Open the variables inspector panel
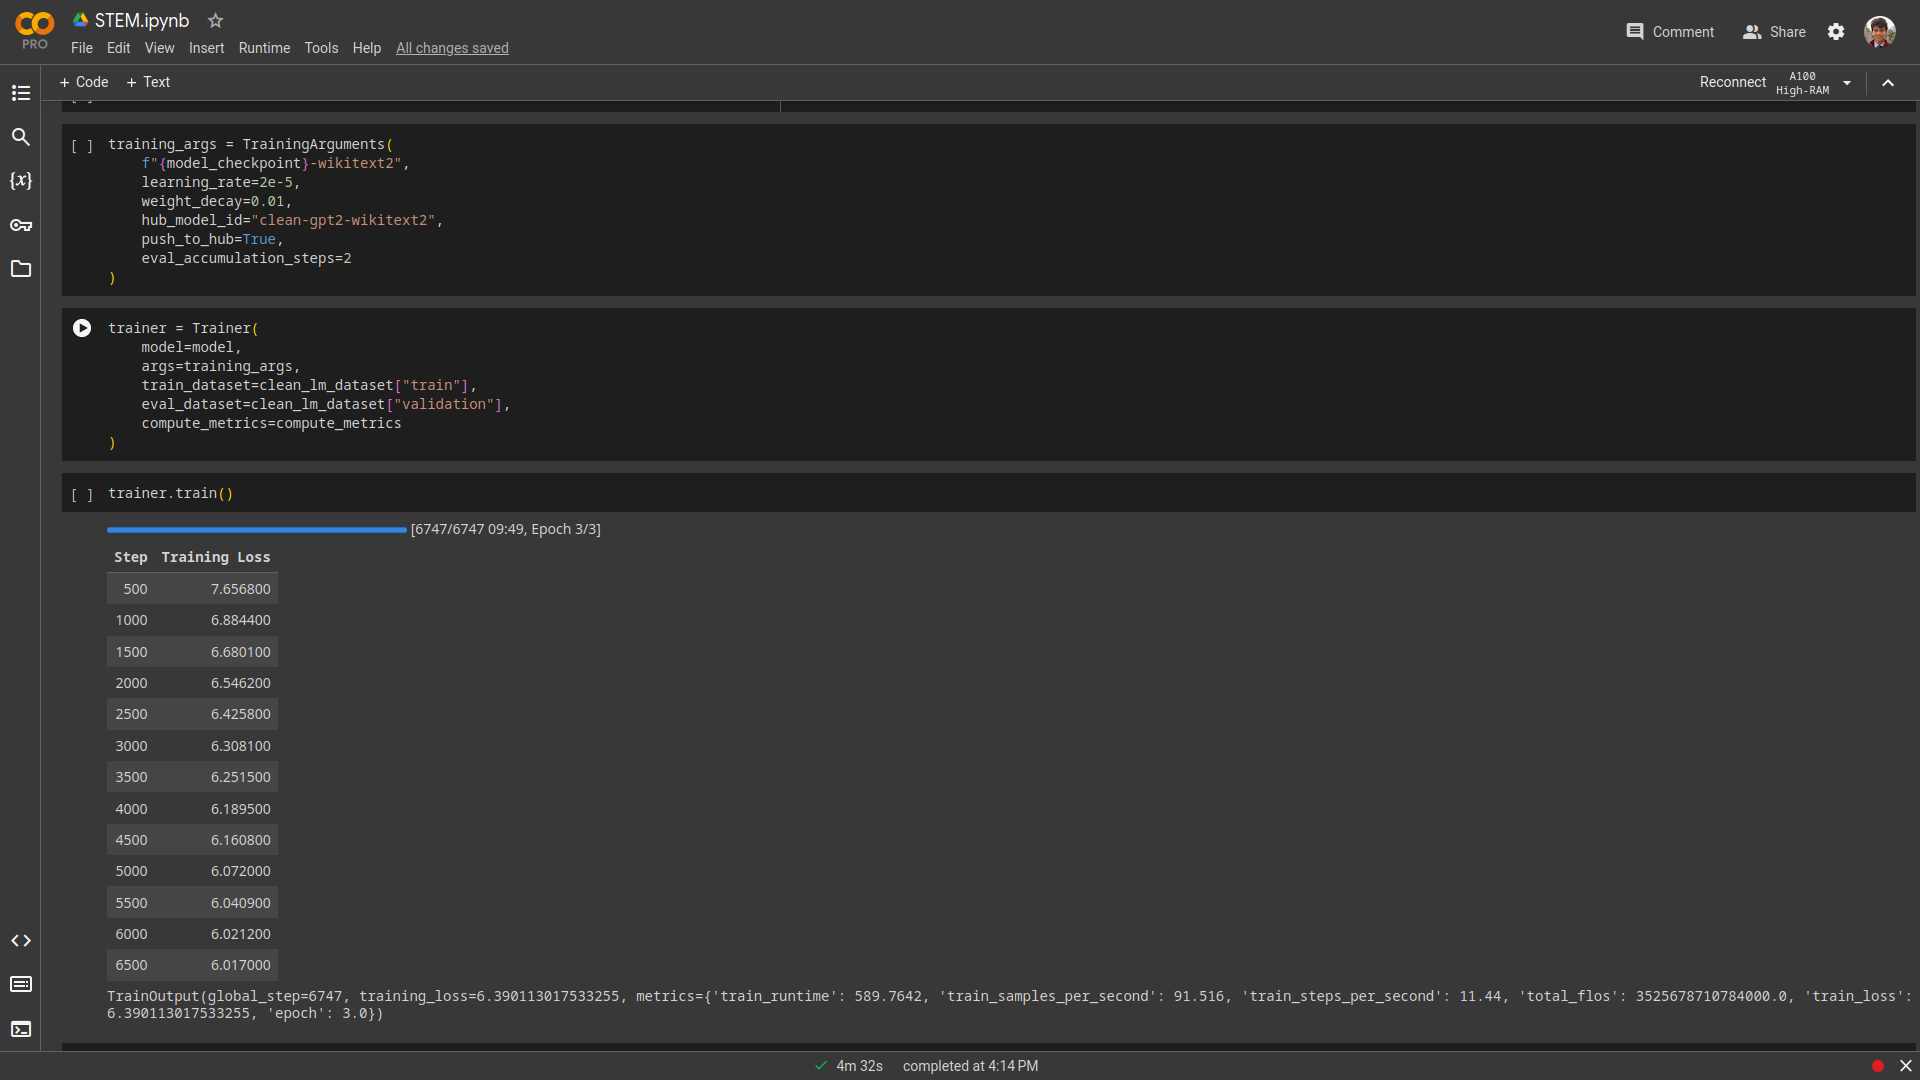The image size is (1920, 1080). pyautogui.click(x=21, y=181)
